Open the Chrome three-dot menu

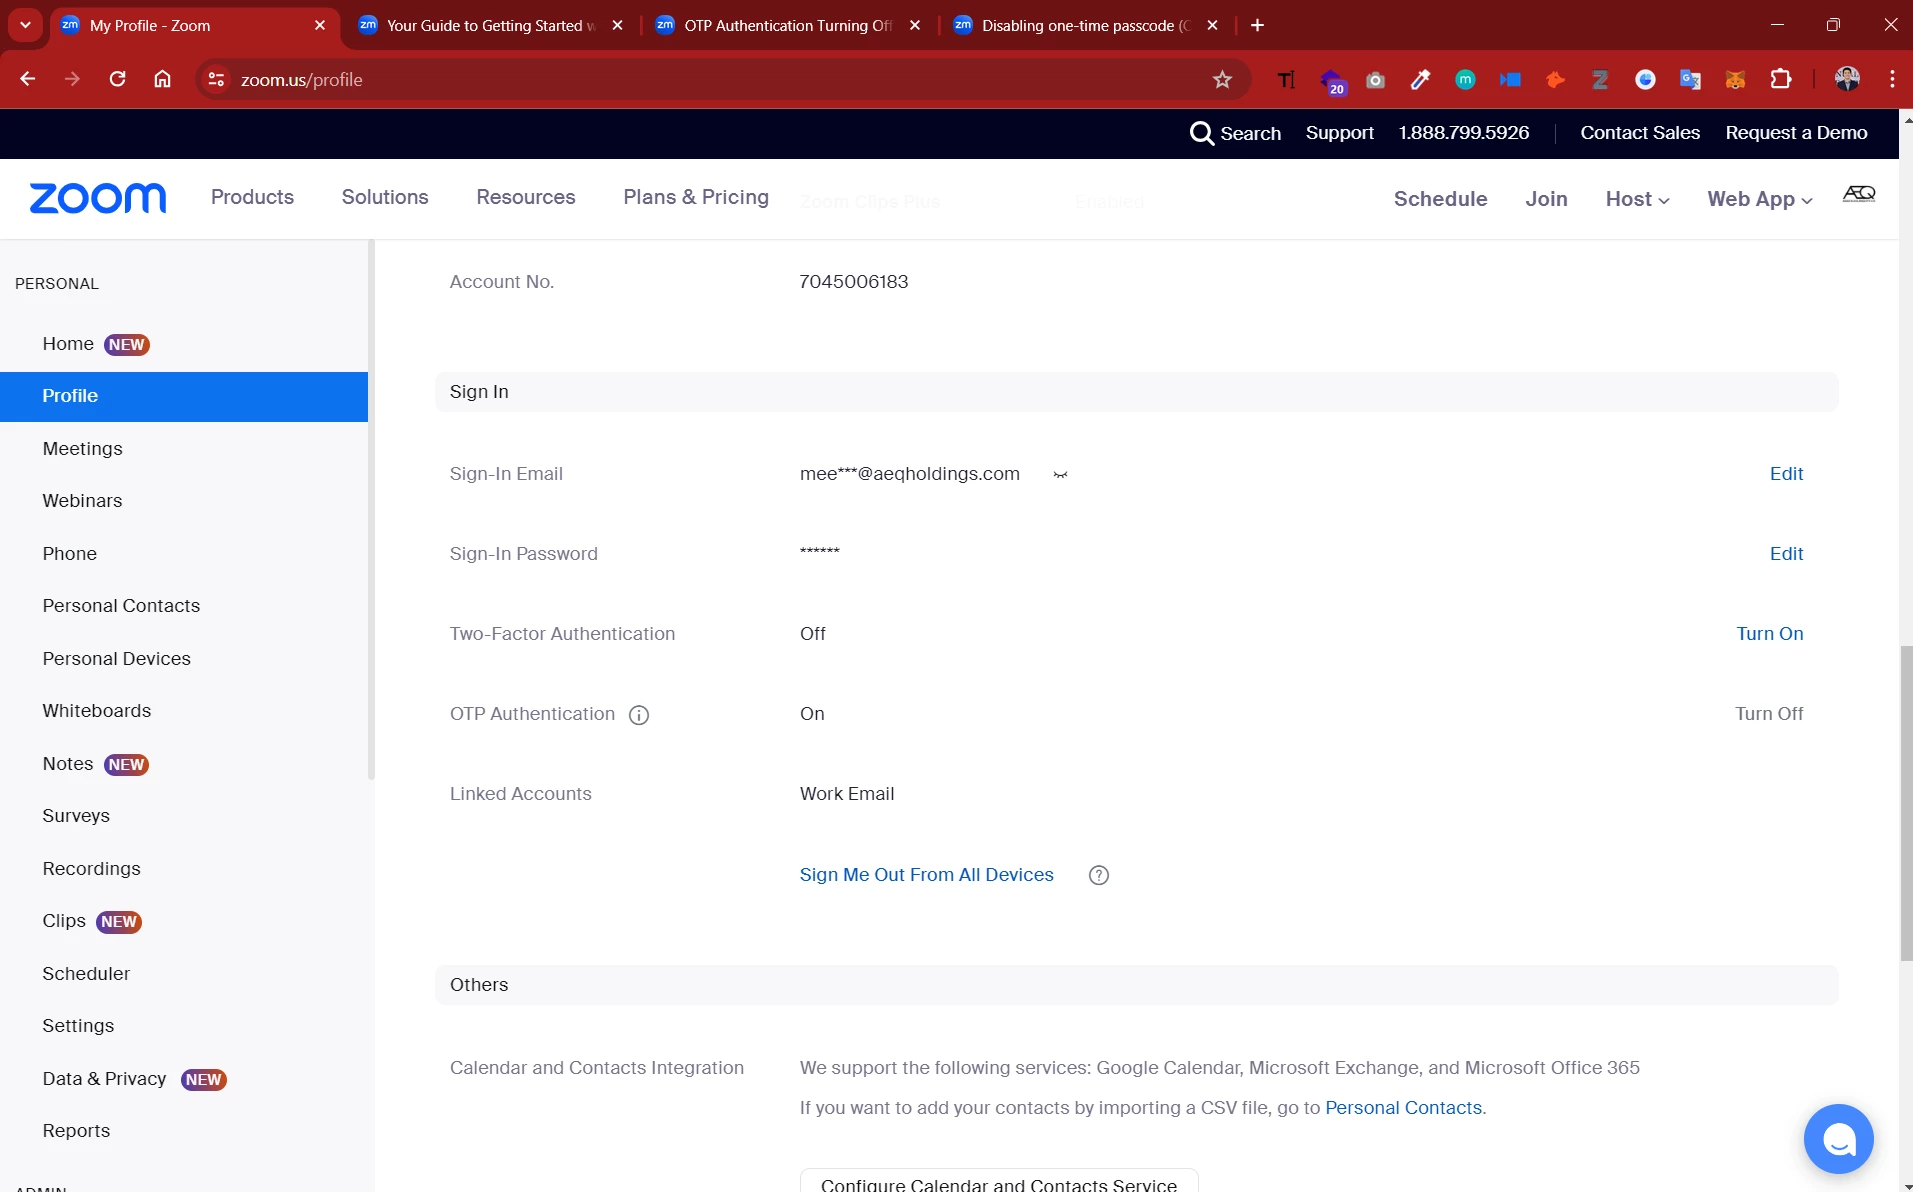[x=1892, y=79]
